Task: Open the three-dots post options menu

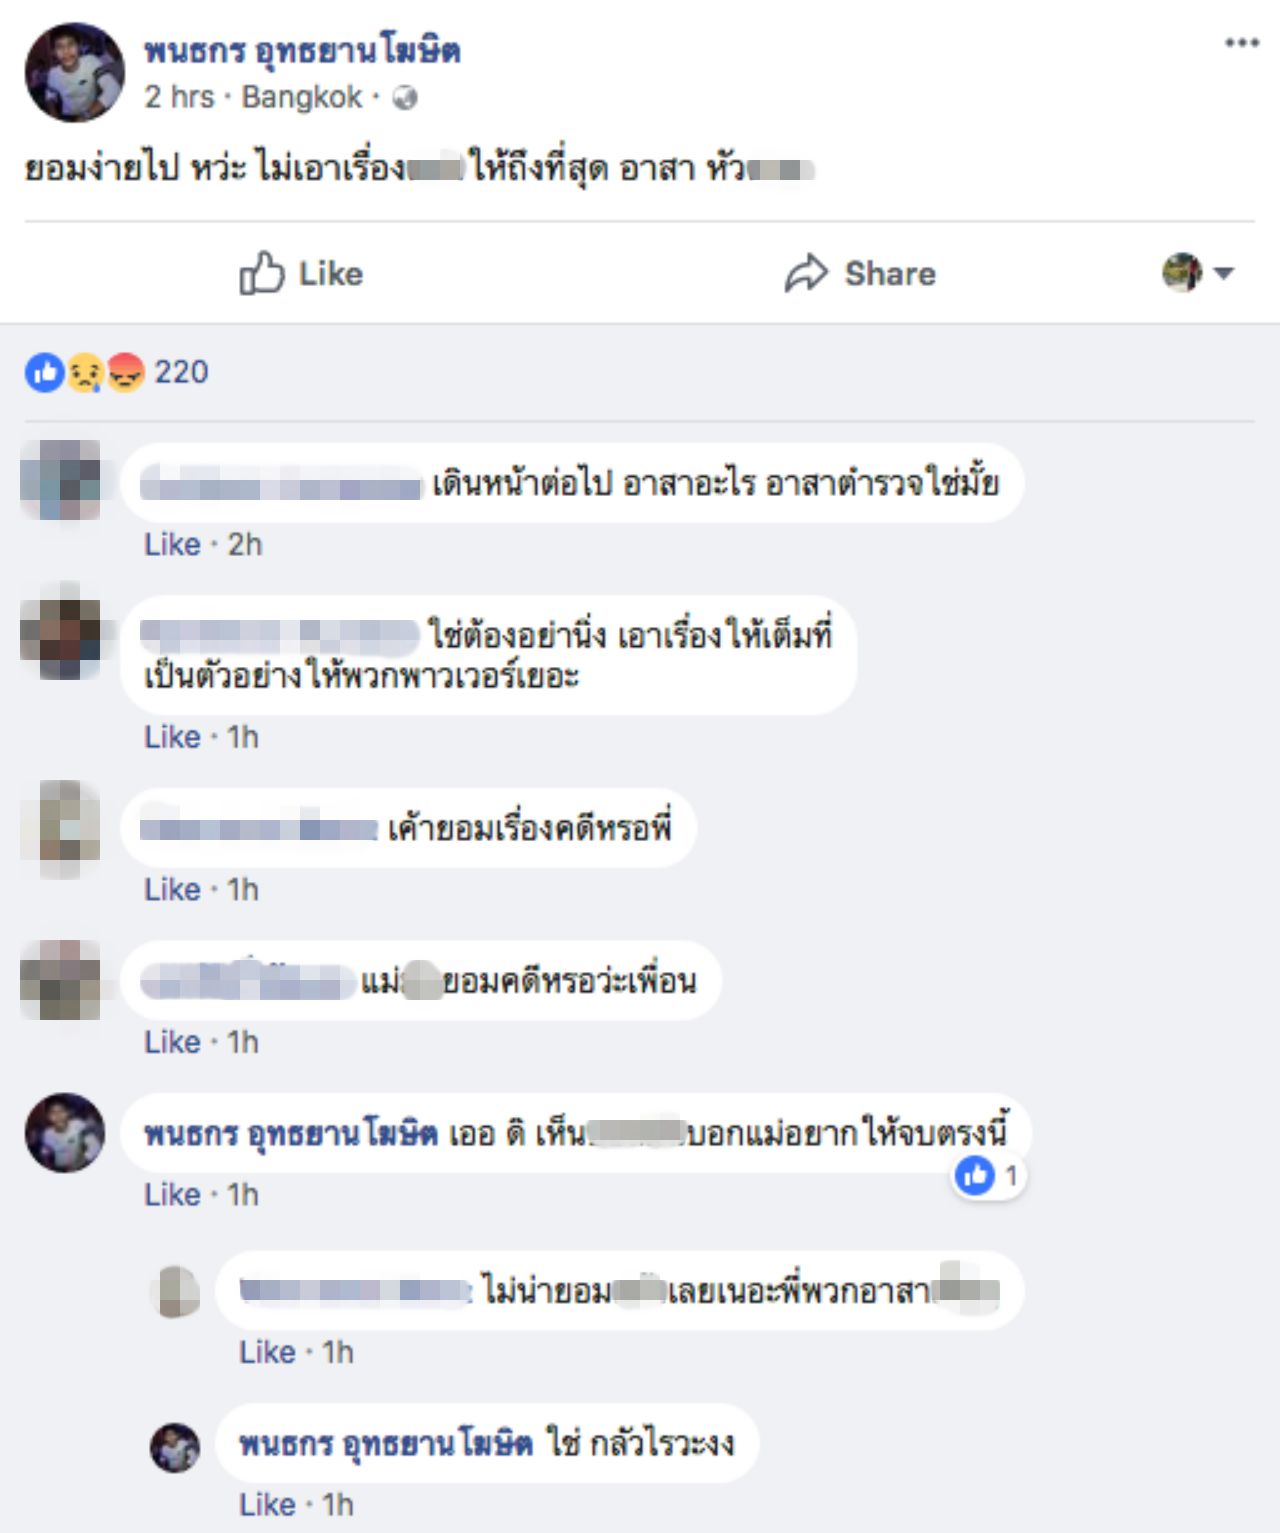Action: click(1241, 43)
